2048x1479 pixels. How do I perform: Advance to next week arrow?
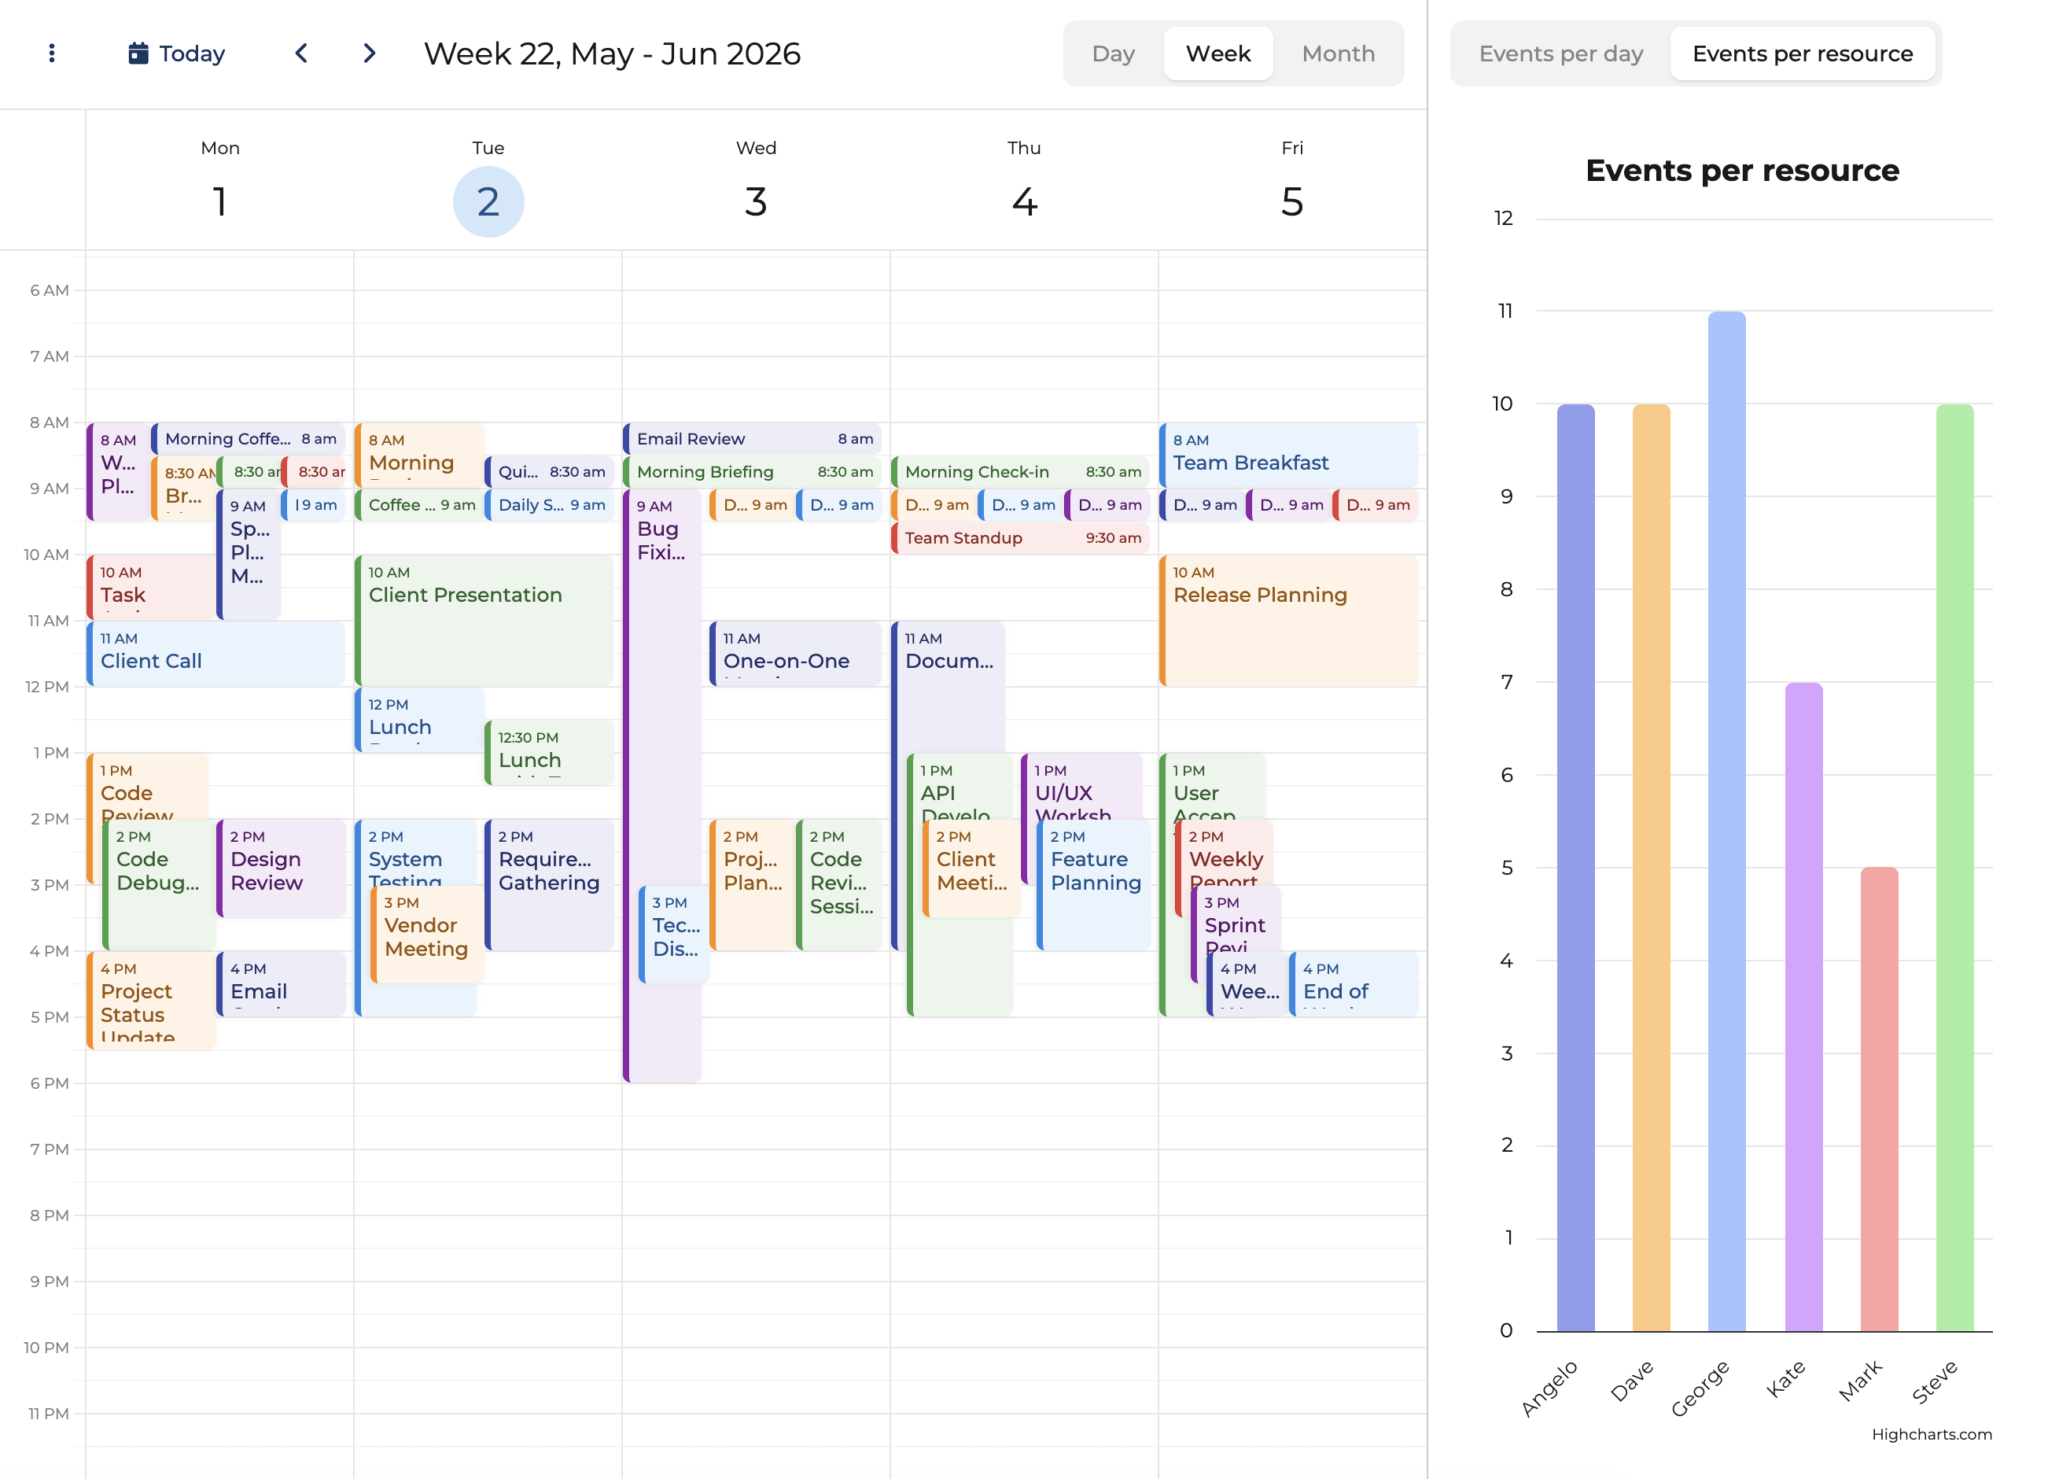tap(369, 53)
